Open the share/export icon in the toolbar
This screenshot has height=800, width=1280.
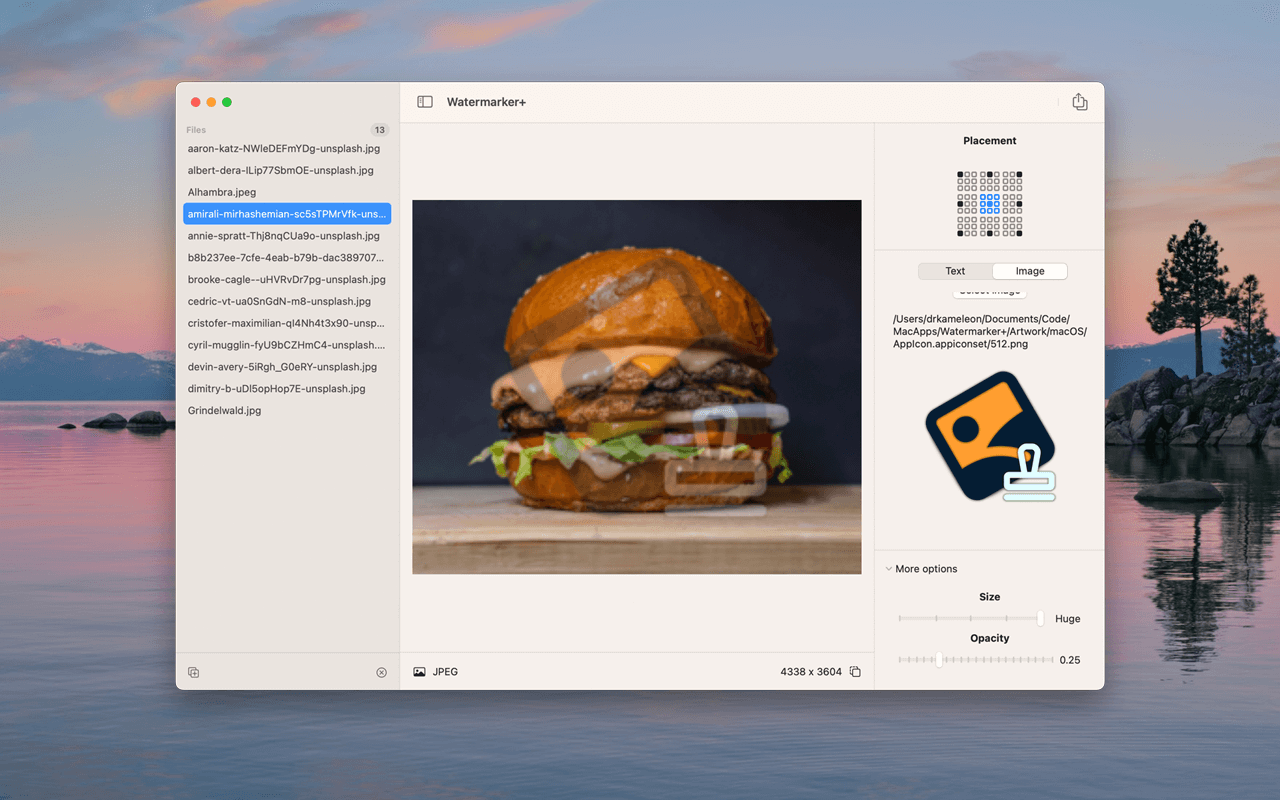1079,101
